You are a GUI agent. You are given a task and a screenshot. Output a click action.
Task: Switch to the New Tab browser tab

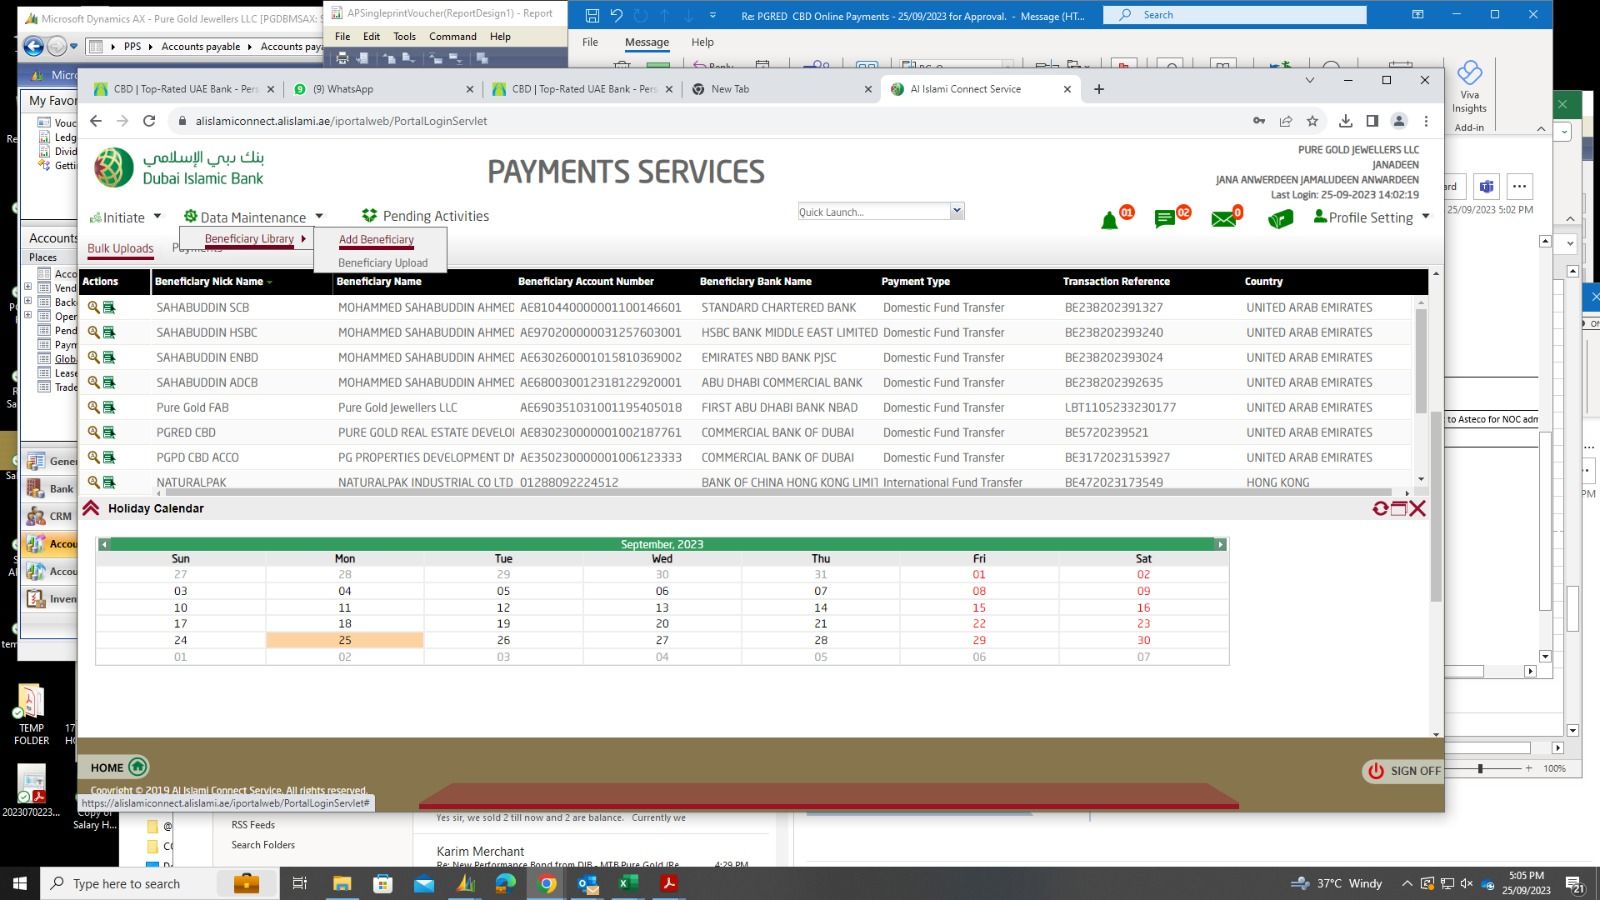pyautogui.click(x=780, y=89)
